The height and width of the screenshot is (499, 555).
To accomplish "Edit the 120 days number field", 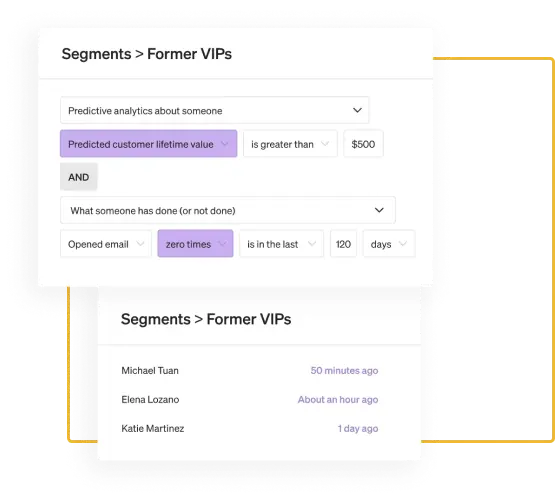I will [x=343, y=244].
